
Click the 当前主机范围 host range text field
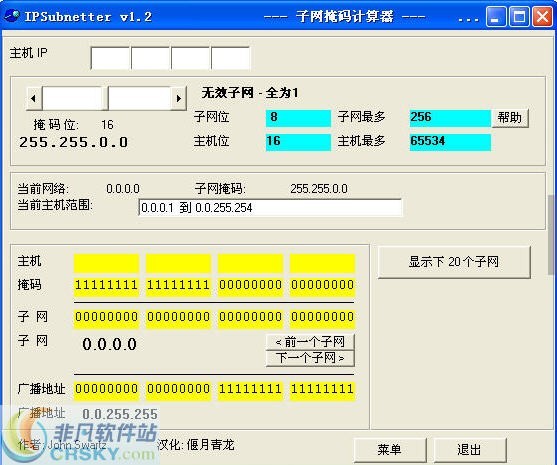click(x=270, y=207)
